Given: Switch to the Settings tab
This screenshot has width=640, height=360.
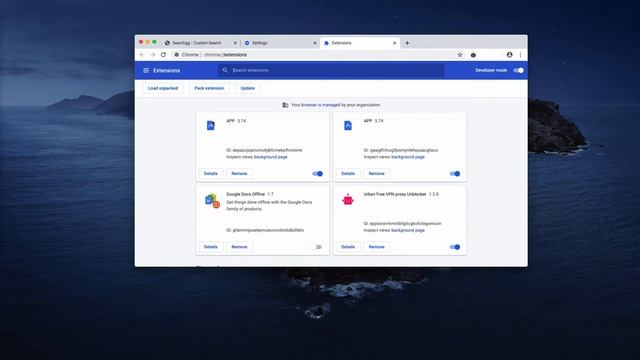Looking at the screenshot, I should point(280,43).
